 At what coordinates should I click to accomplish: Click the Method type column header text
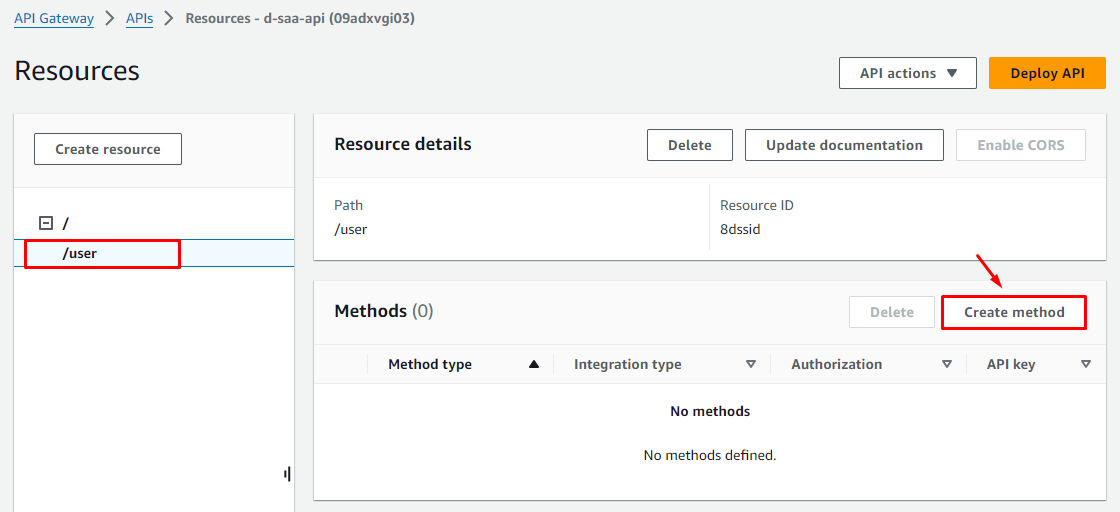[430, 365]
